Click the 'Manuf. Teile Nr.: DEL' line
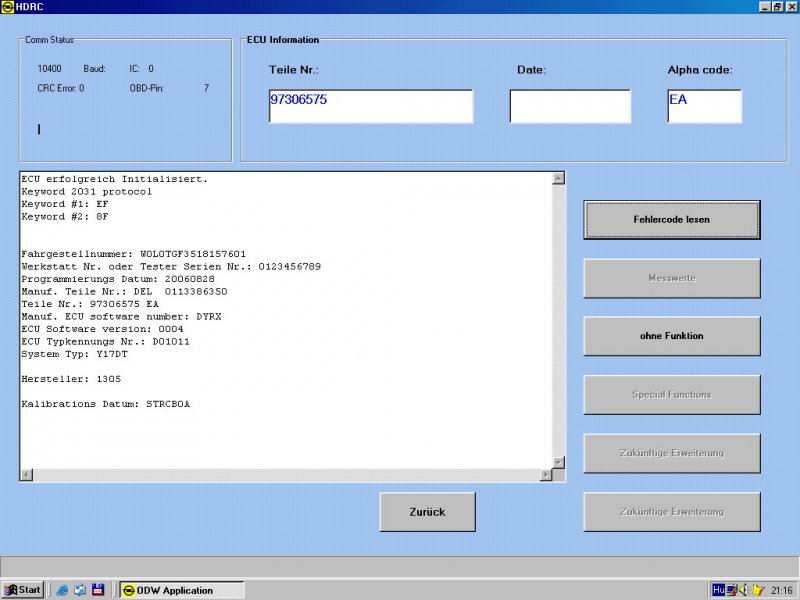The width and height of the screenshot is (800, 600). point(124,292)
